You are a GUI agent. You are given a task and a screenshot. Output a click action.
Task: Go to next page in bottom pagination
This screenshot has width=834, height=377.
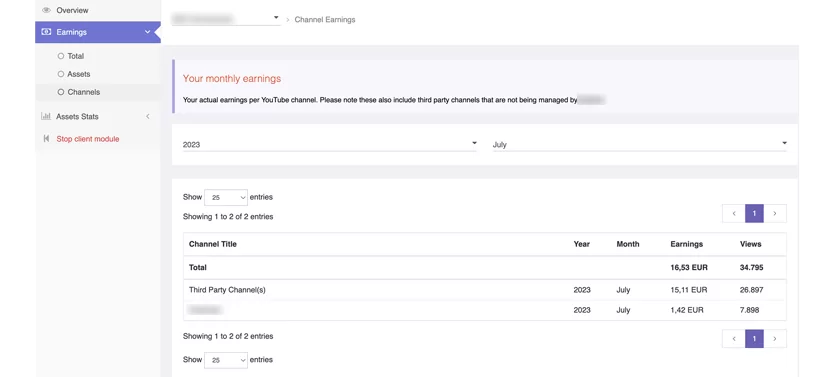tap(775, 339)
